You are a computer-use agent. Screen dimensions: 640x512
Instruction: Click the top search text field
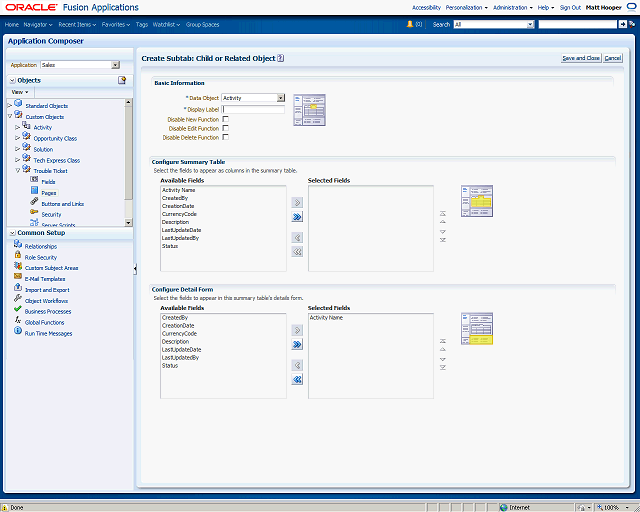[578, 24]
